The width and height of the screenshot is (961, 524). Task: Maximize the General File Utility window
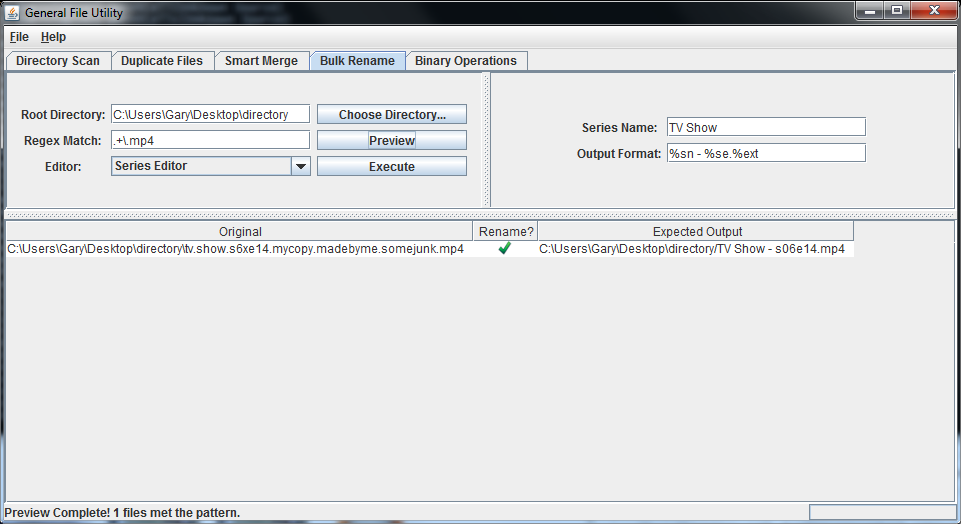tap(897, 10)
